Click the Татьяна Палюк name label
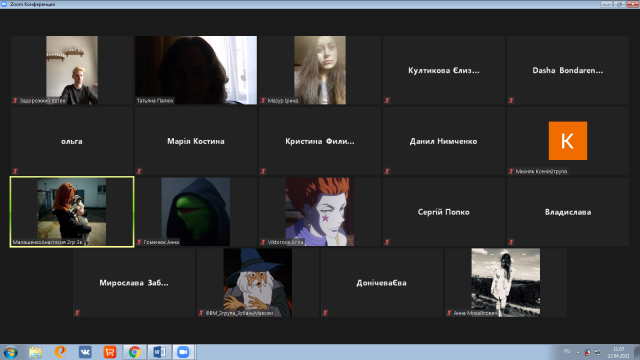The image size is (640, 360). click(155, 100)
